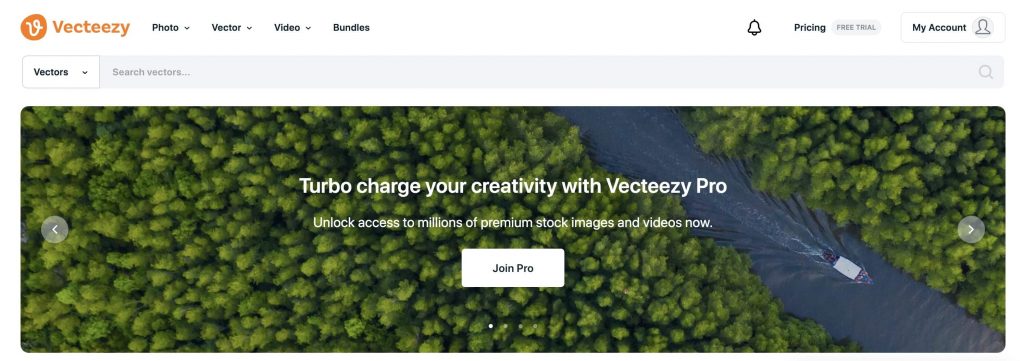
Task: Click the search magnifier icon
Action: tap(985, 72)
